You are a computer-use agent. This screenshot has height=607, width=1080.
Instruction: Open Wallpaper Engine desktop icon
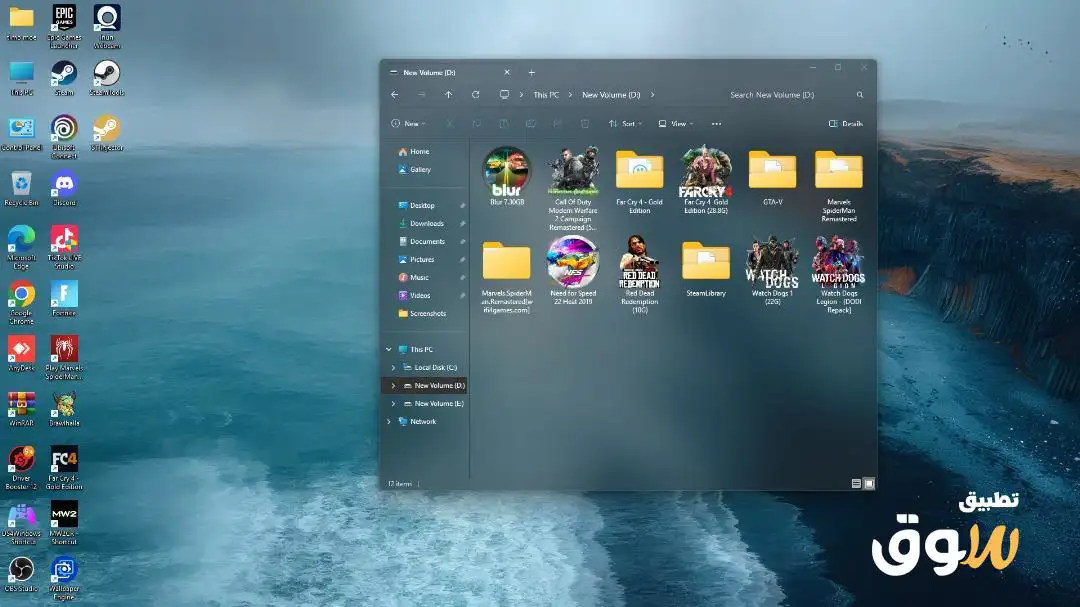tap(64, 577)
